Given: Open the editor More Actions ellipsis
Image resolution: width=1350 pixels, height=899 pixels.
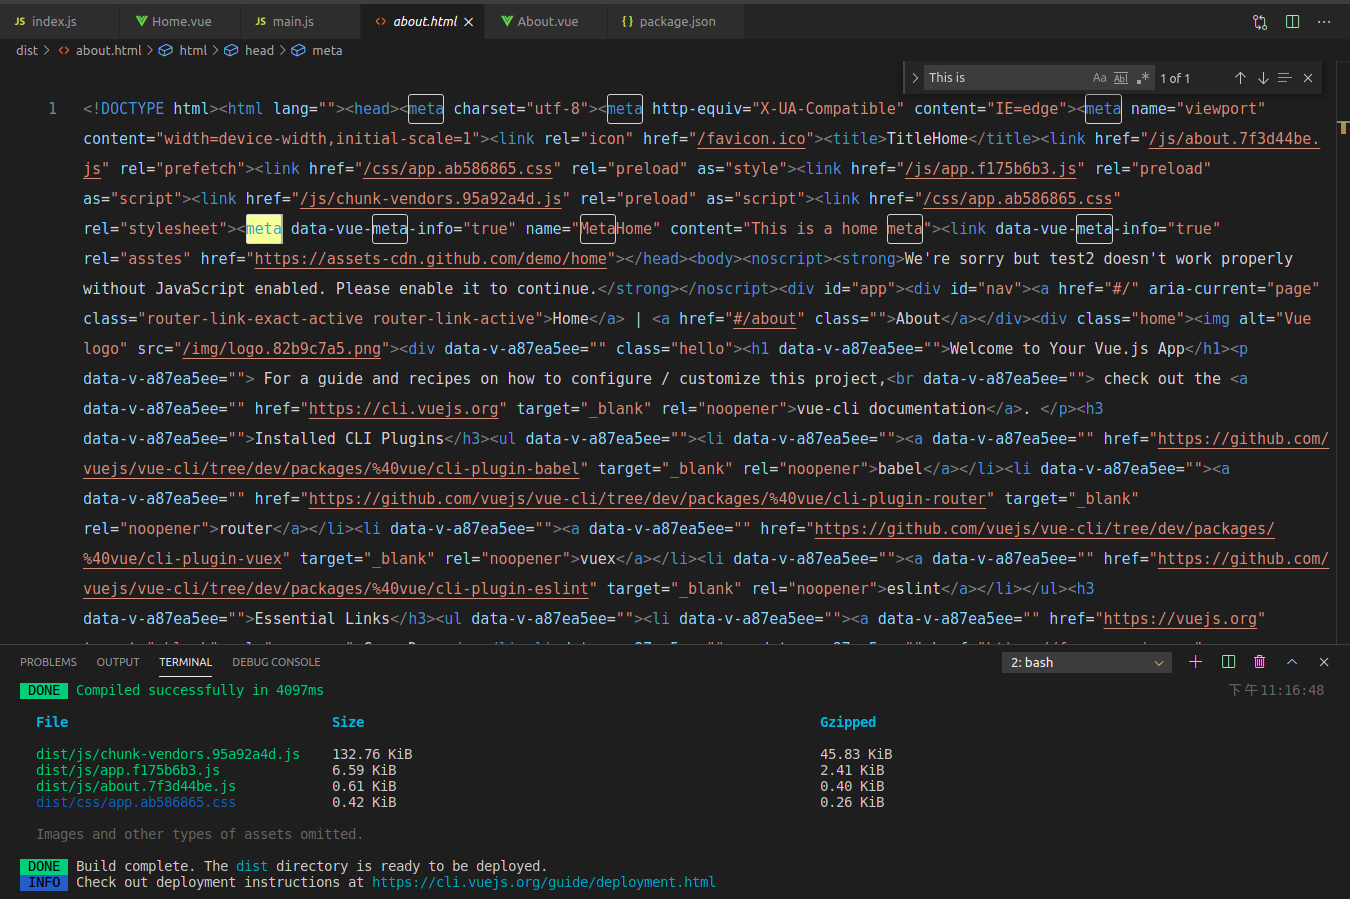Looking at the screenshot, I should [x=1324, y=21].
